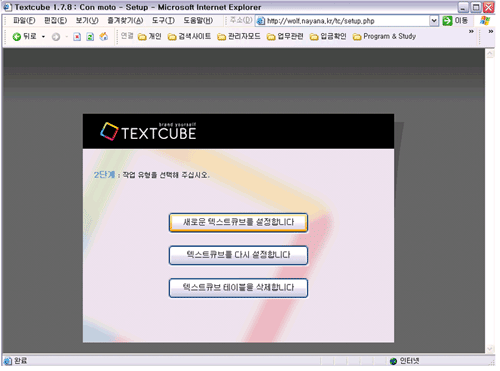This screenshot has height=371, width=500.
Task: Open the 입금확인 links folder
Action: 328,36
